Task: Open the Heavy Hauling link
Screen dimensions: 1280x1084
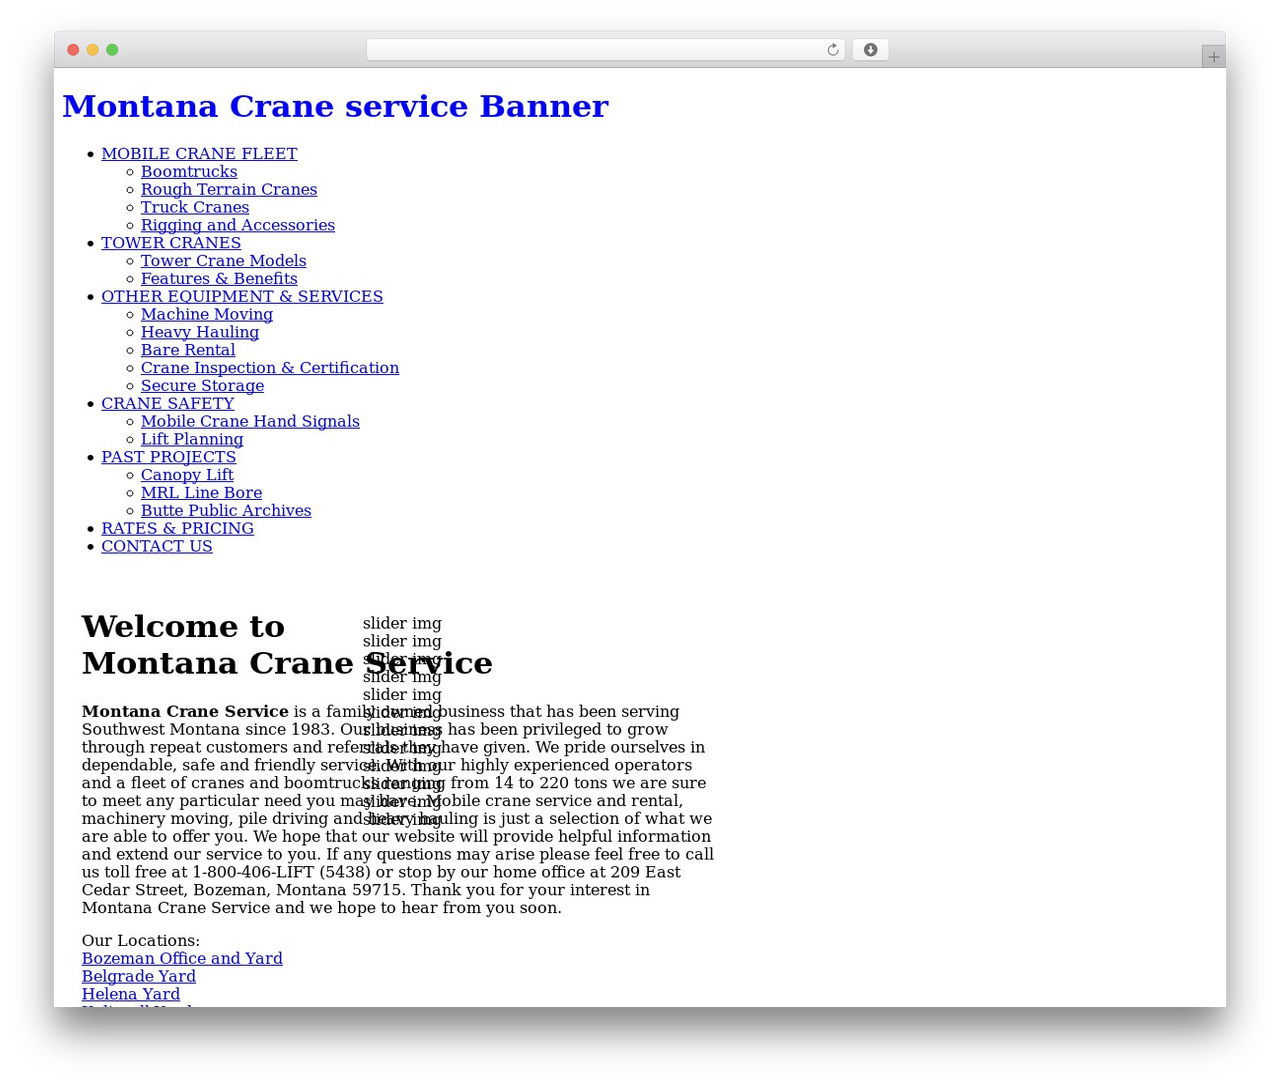Action: coord(200,333)
